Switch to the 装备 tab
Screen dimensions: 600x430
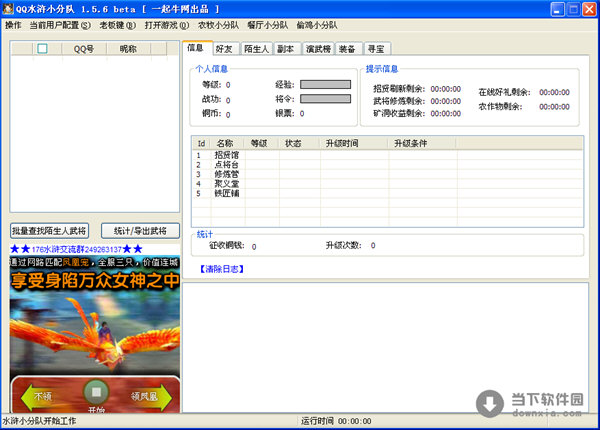tap(348, 49)
